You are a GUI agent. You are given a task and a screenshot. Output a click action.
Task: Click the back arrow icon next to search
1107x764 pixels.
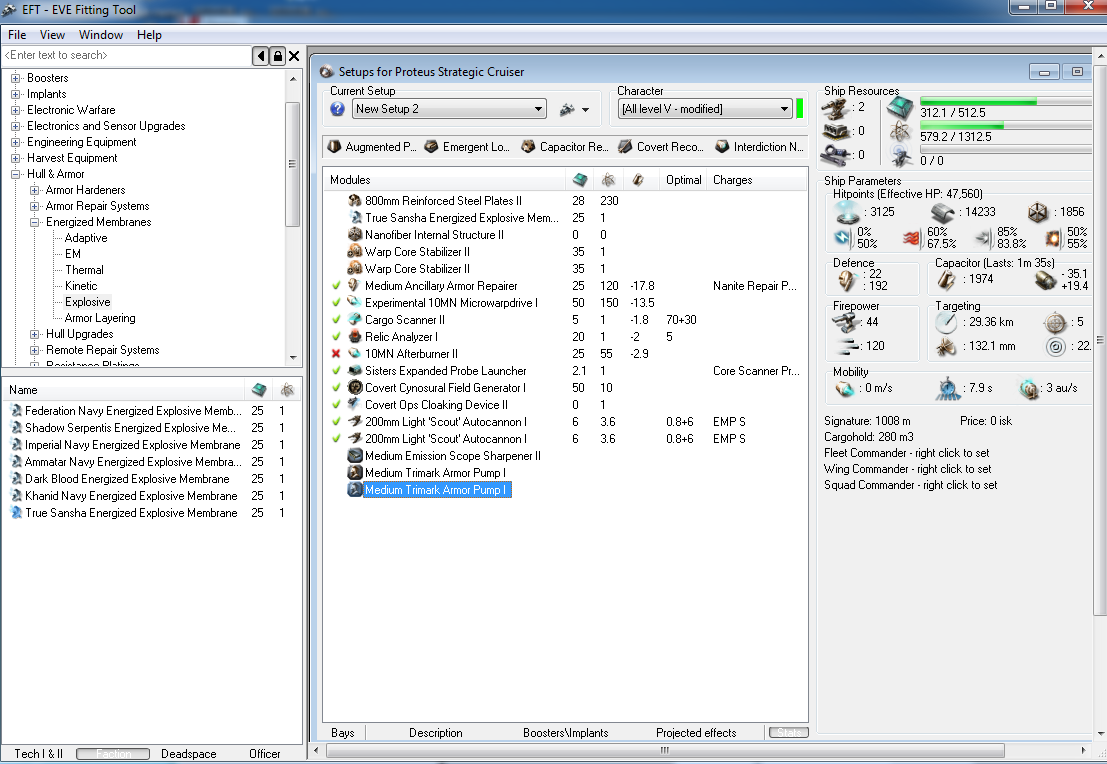pos(261,56)
